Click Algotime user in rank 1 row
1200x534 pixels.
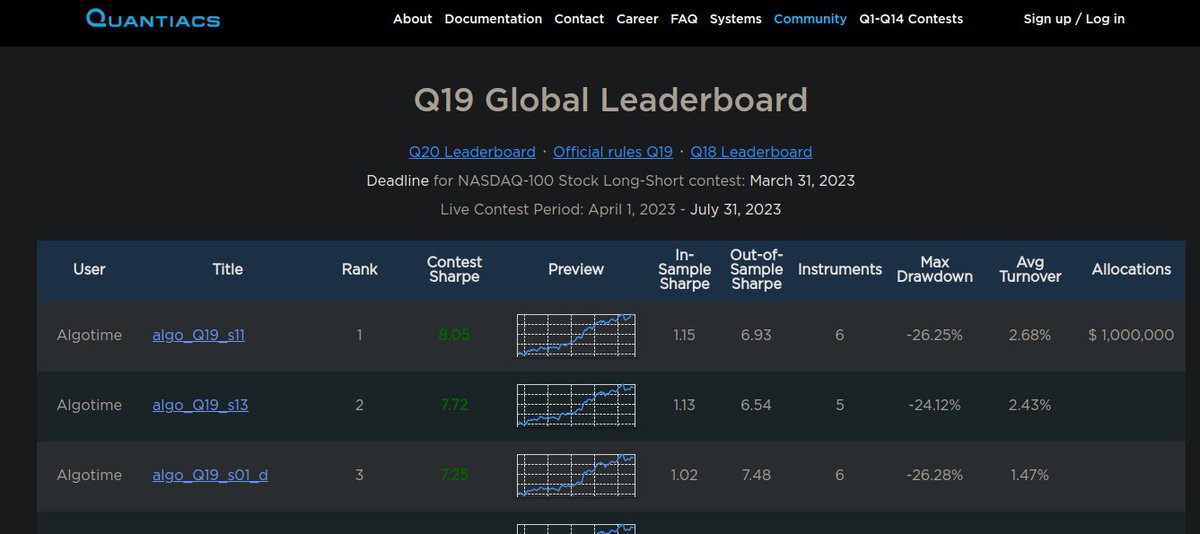(x=89, y=335)
